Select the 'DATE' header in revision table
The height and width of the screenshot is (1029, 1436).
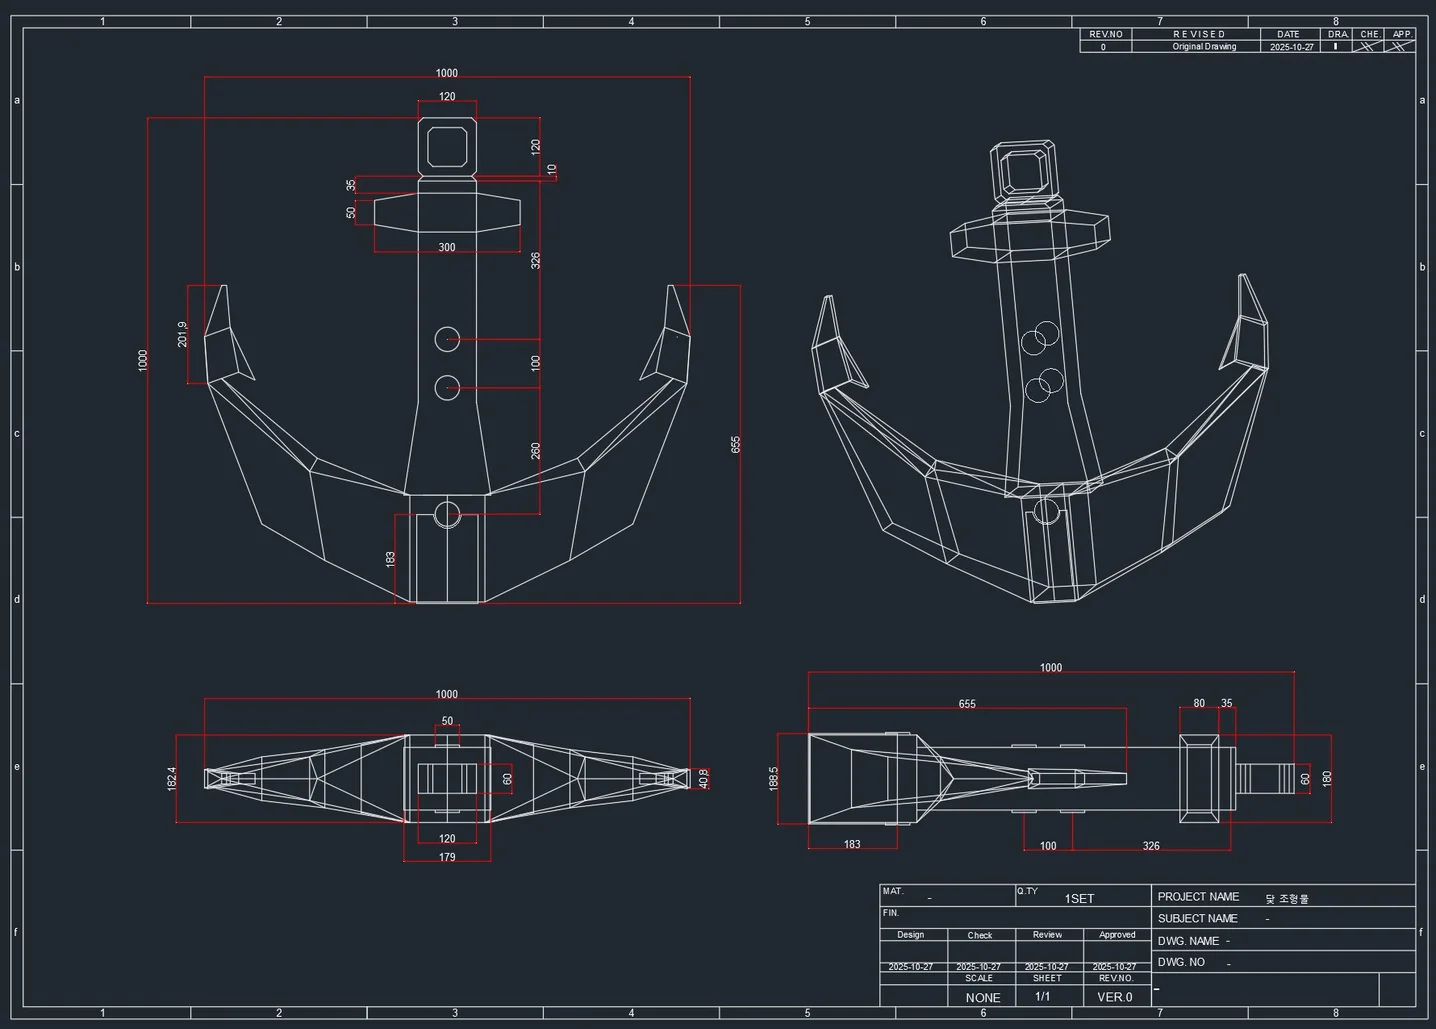coord(1288,34)
